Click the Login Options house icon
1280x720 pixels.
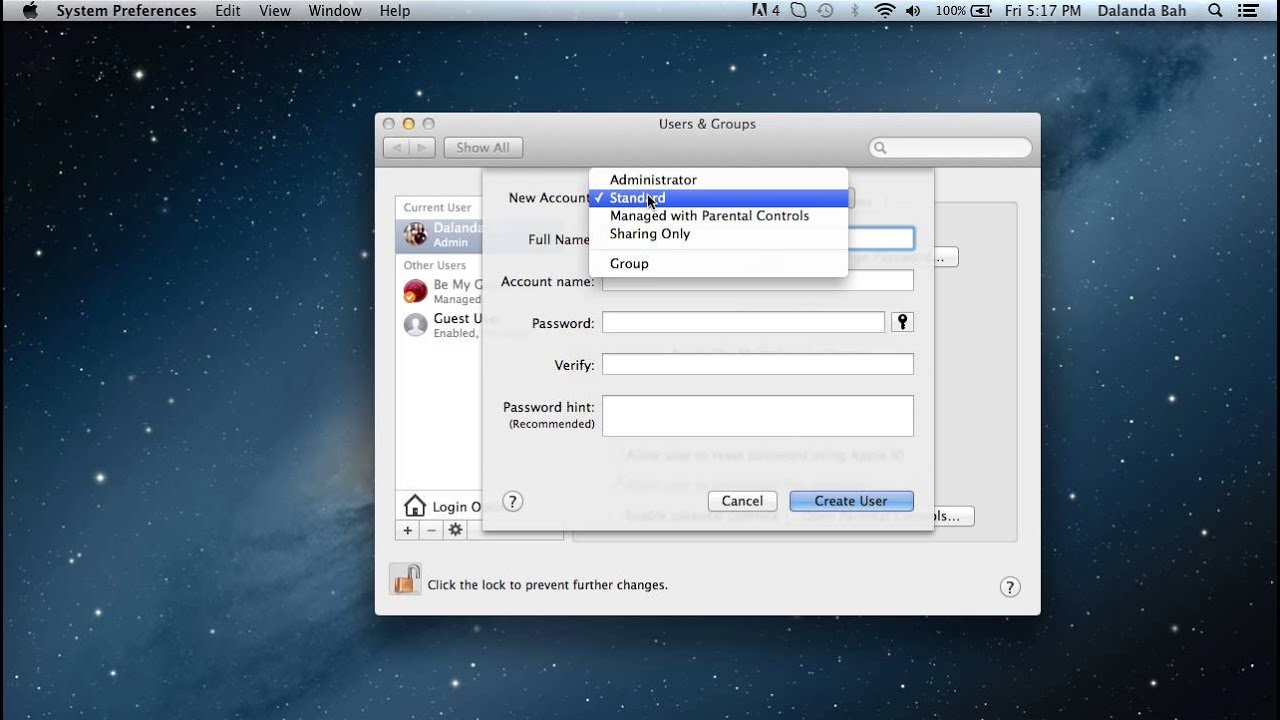pyautogui.click(x=415, y=506)
